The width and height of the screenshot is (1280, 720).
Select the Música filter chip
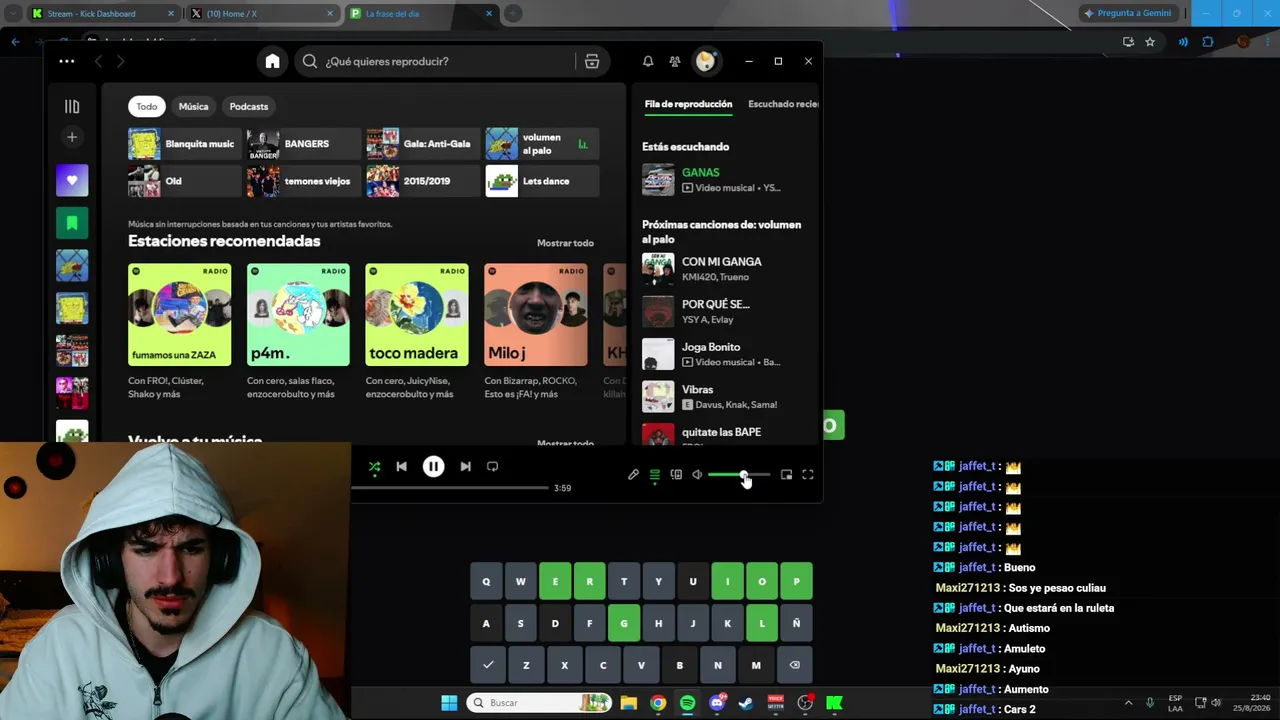[x=194, y=107]
